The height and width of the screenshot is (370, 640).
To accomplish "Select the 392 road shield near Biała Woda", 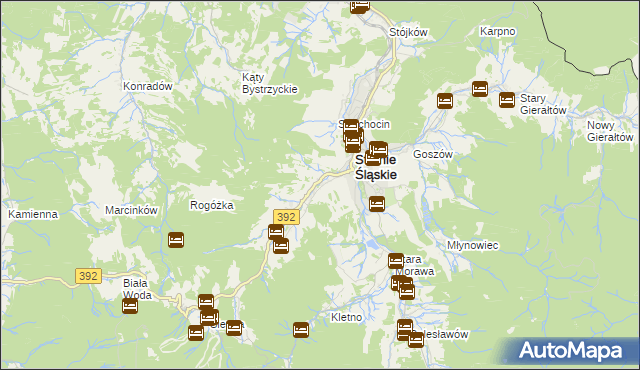I will (89, 276).
